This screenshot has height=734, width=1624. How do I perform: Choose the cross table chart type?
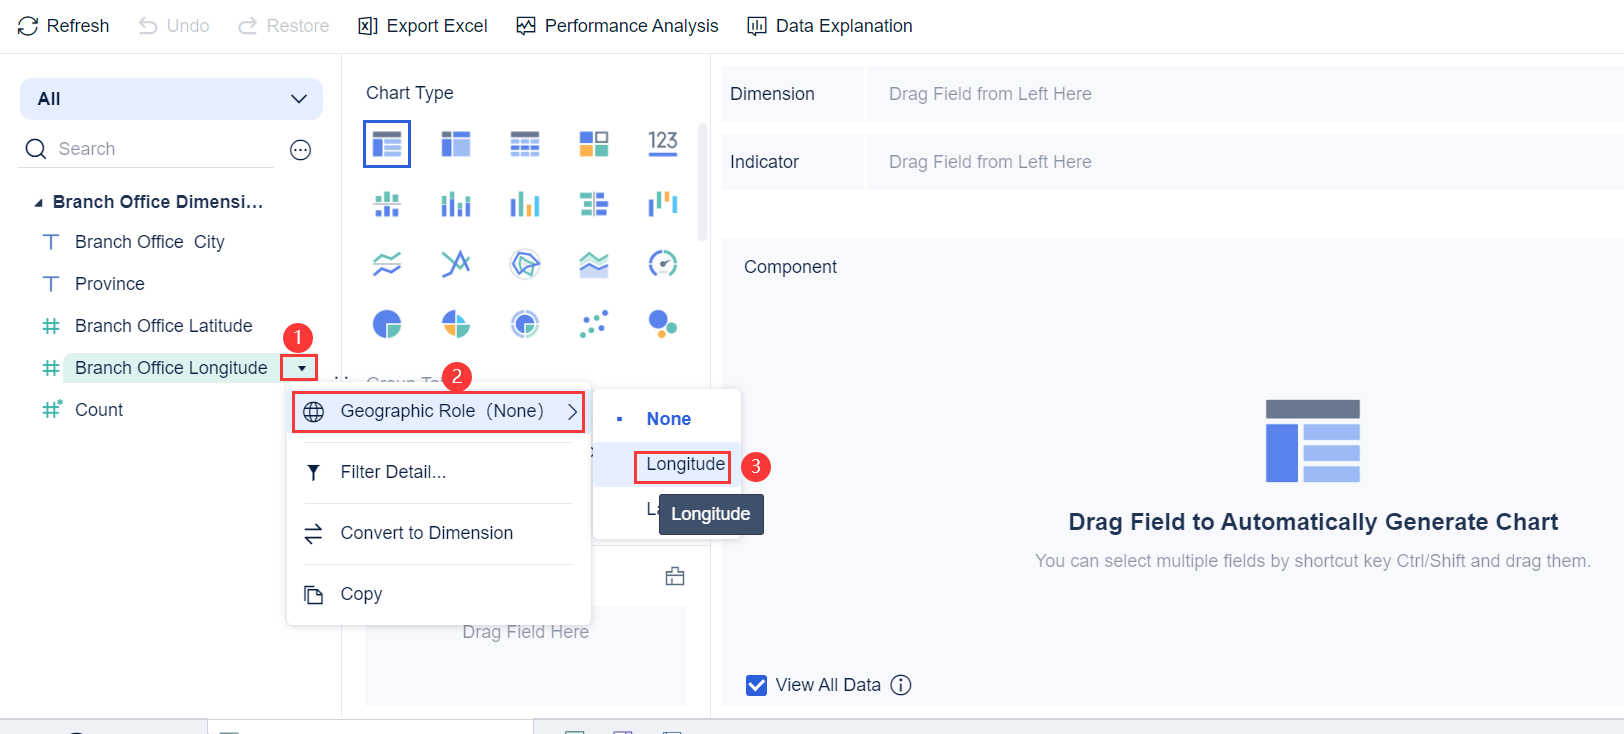click(x=525, y=143)
